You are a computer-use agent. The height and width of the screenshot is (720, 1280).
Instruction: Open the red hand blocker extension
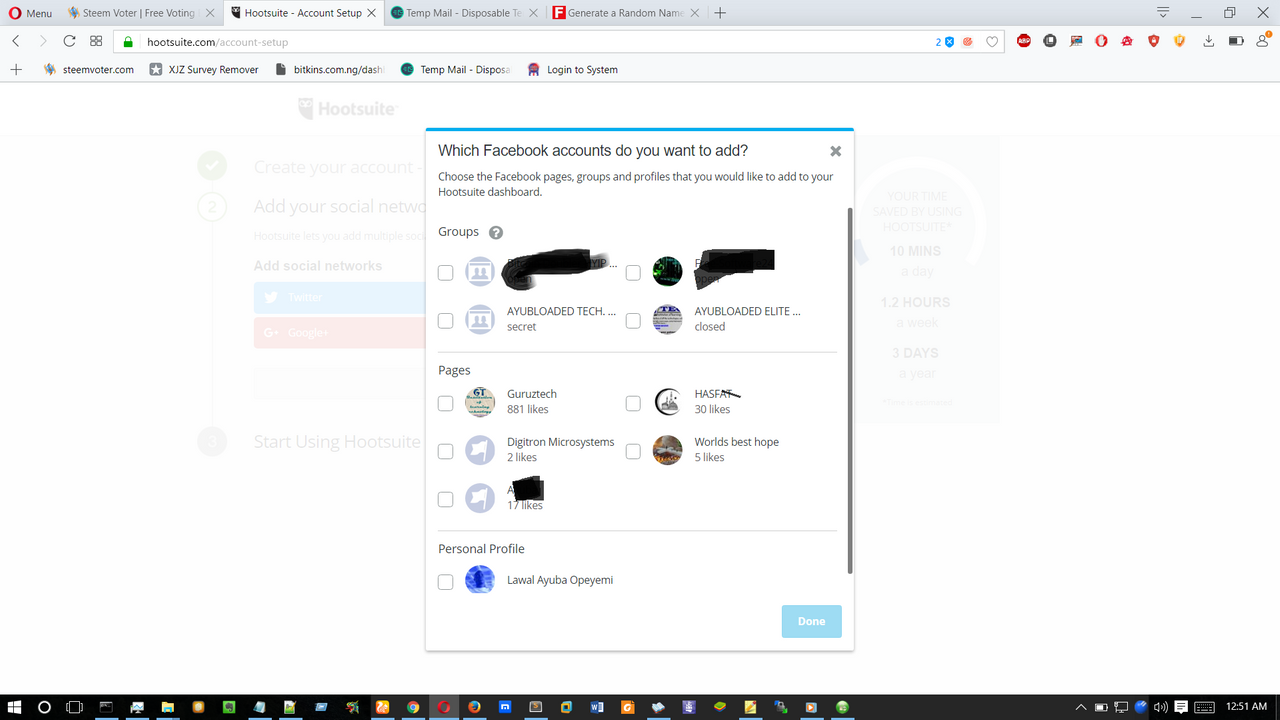tap(1101, 41)
